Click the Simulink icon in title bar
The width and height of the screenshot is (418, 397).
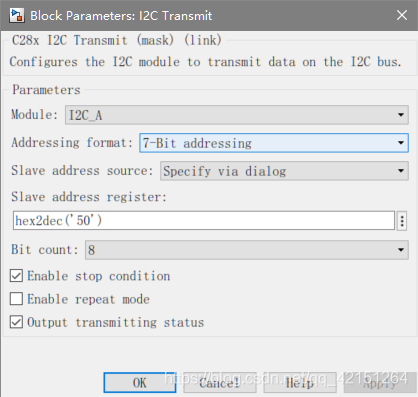pos(17,16)
